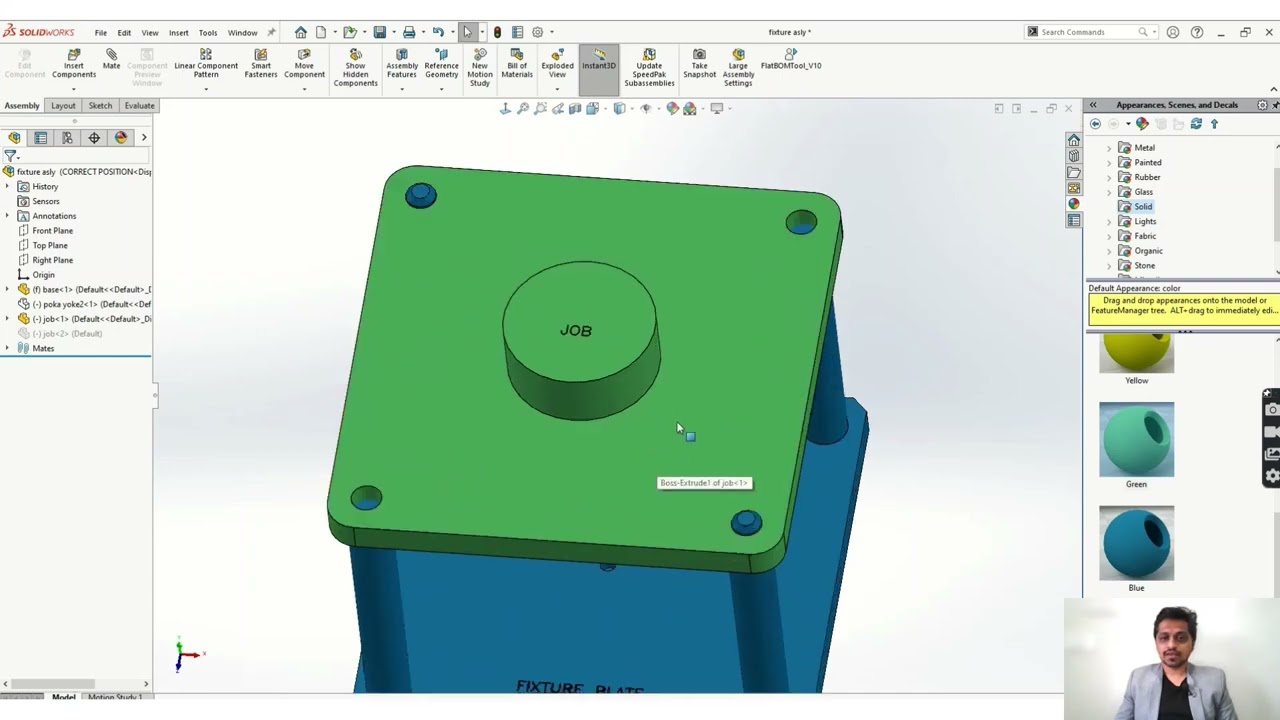The height and width of the screenshot is (720, 1280).
Task: Open Design Library task pane tab
Action: [1073, 156]
